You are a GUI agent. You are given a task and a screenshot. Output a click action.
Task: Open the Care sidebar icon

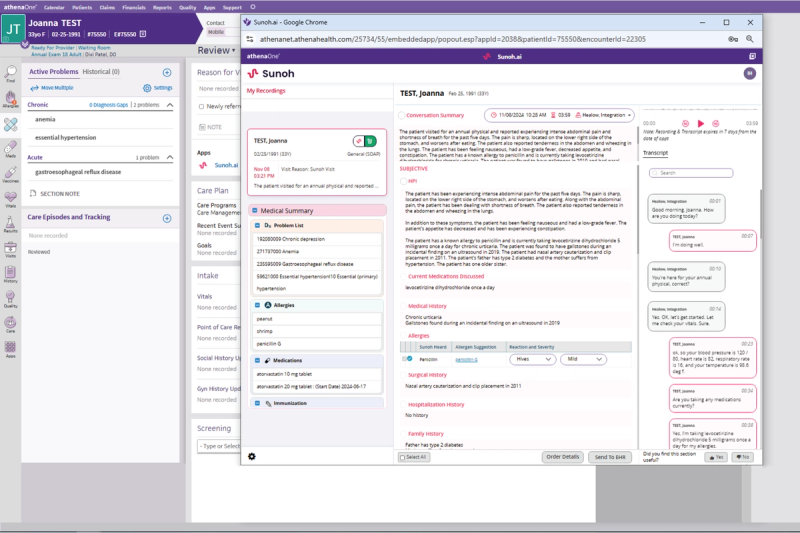(11, 324)
